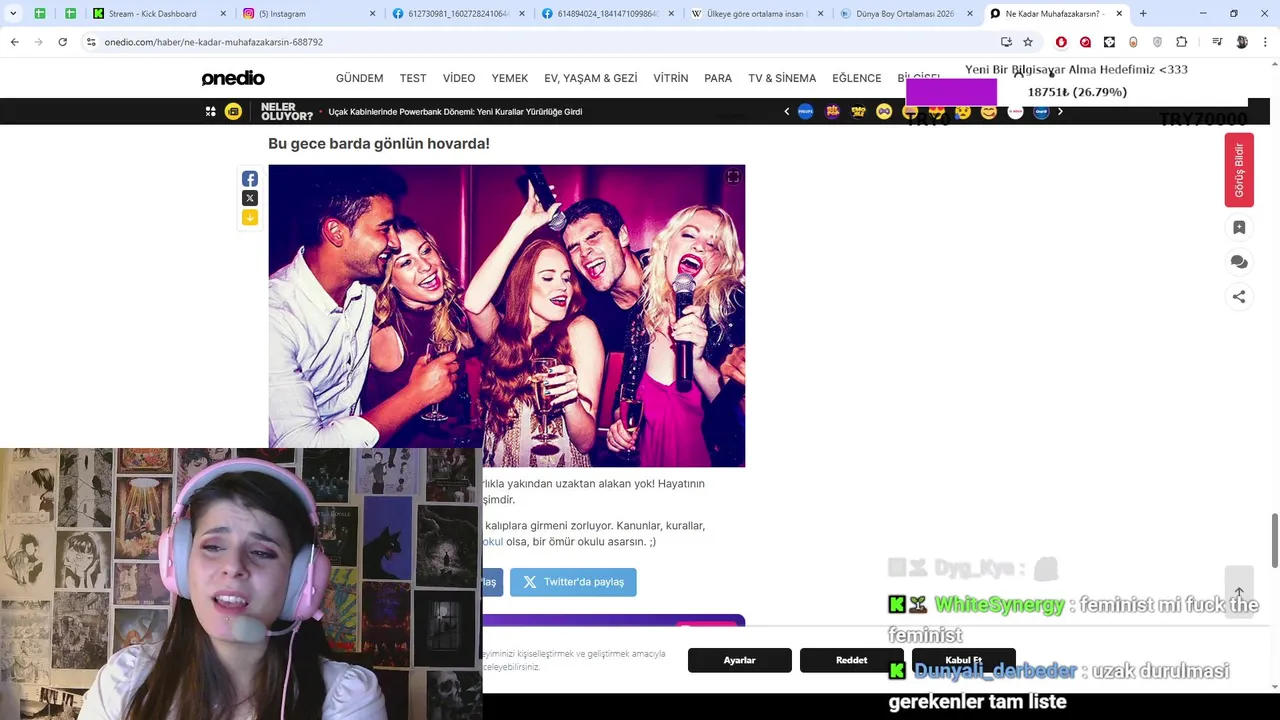Close the Instagram tab
Screen dimensions: 1280x720
tap(373, 14)
